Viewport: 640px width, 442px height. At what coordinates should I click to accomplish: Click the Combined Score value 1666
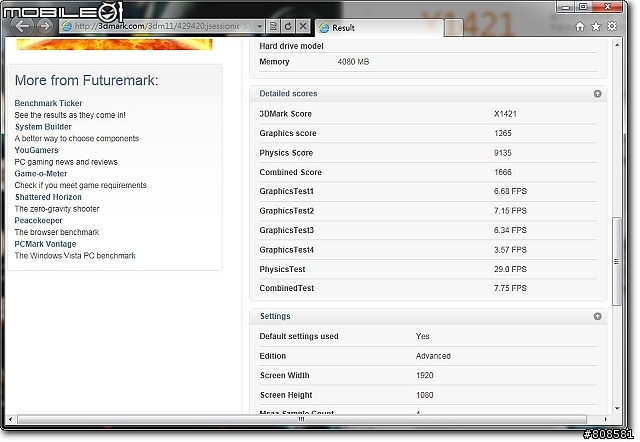502,172
